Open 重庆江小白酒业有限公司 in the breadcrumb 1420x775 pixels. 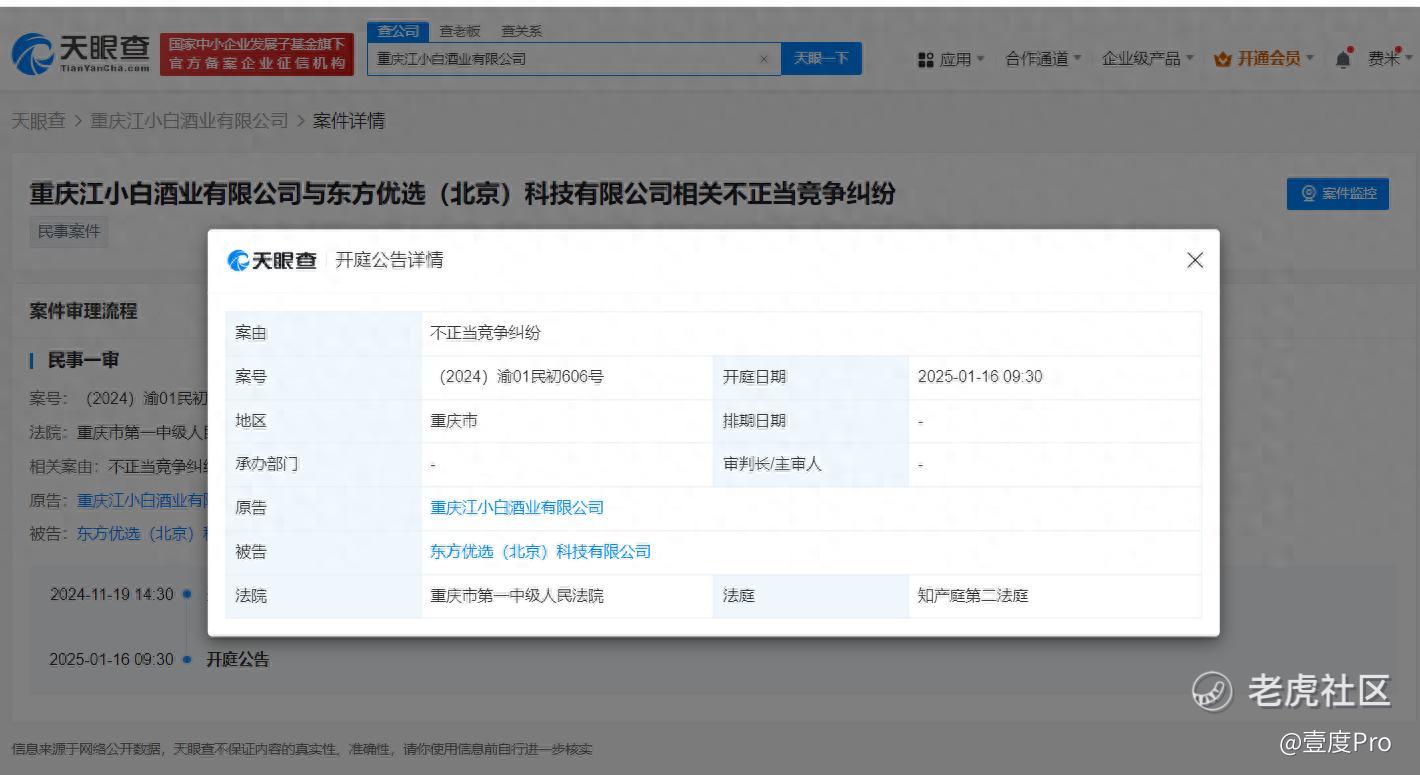click(189, 121)
